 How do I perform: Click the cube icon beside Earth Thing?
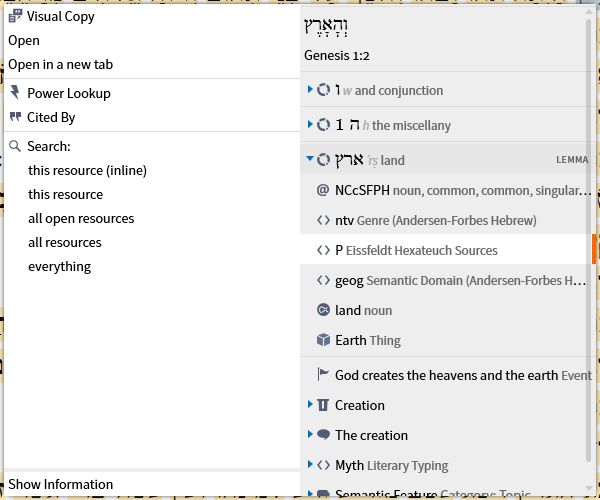point(323,340)
